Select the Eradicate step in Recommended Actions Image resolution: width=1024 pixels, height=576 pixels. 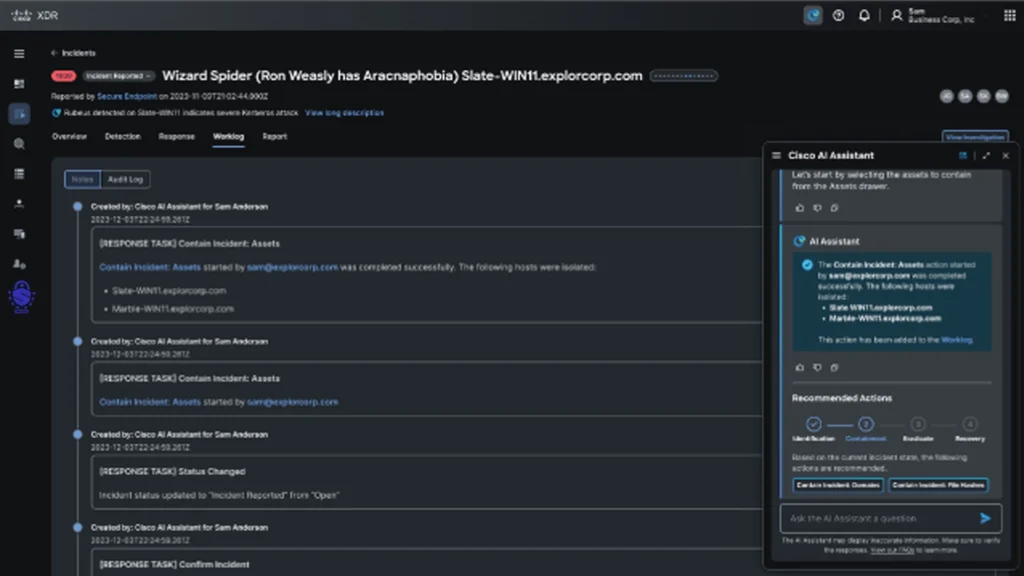coord(918,429)
